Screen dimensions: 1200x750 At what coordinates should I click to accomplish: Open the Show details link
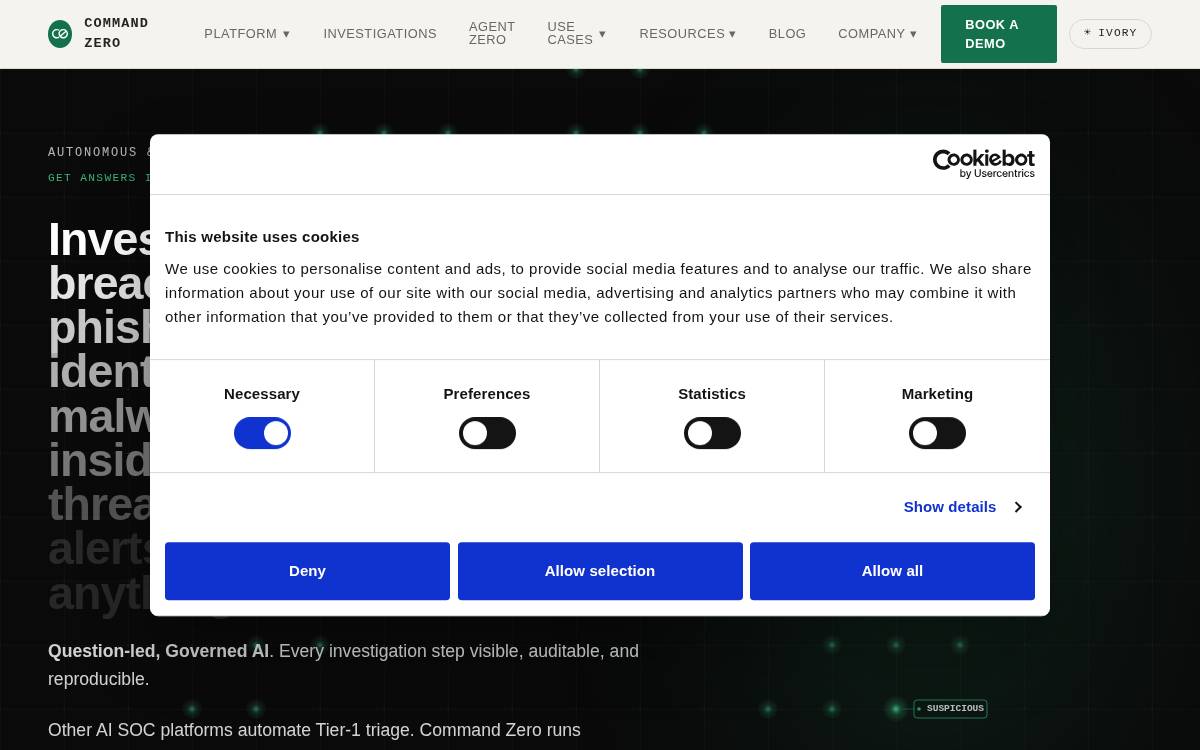(950, 507)
